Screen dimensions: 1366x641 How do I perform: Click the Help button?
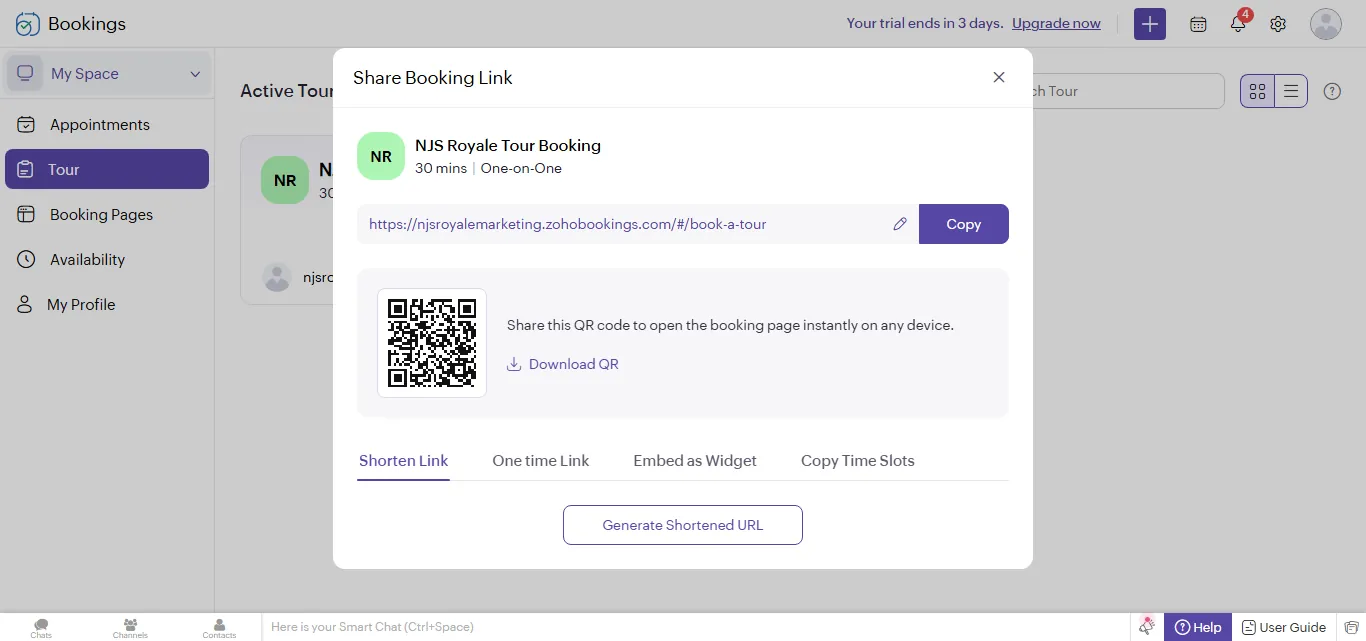[1198, 627]
